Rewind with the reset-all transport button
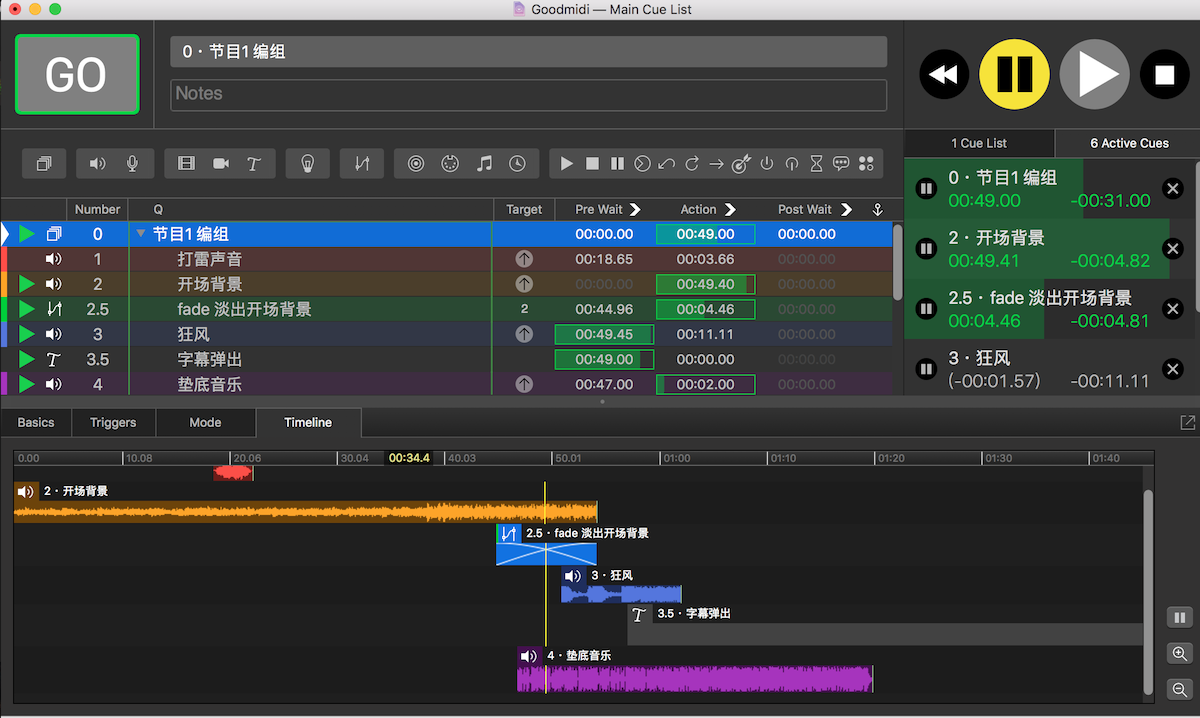The height and width of the screenshot is (718, 1200). [944, 74]
